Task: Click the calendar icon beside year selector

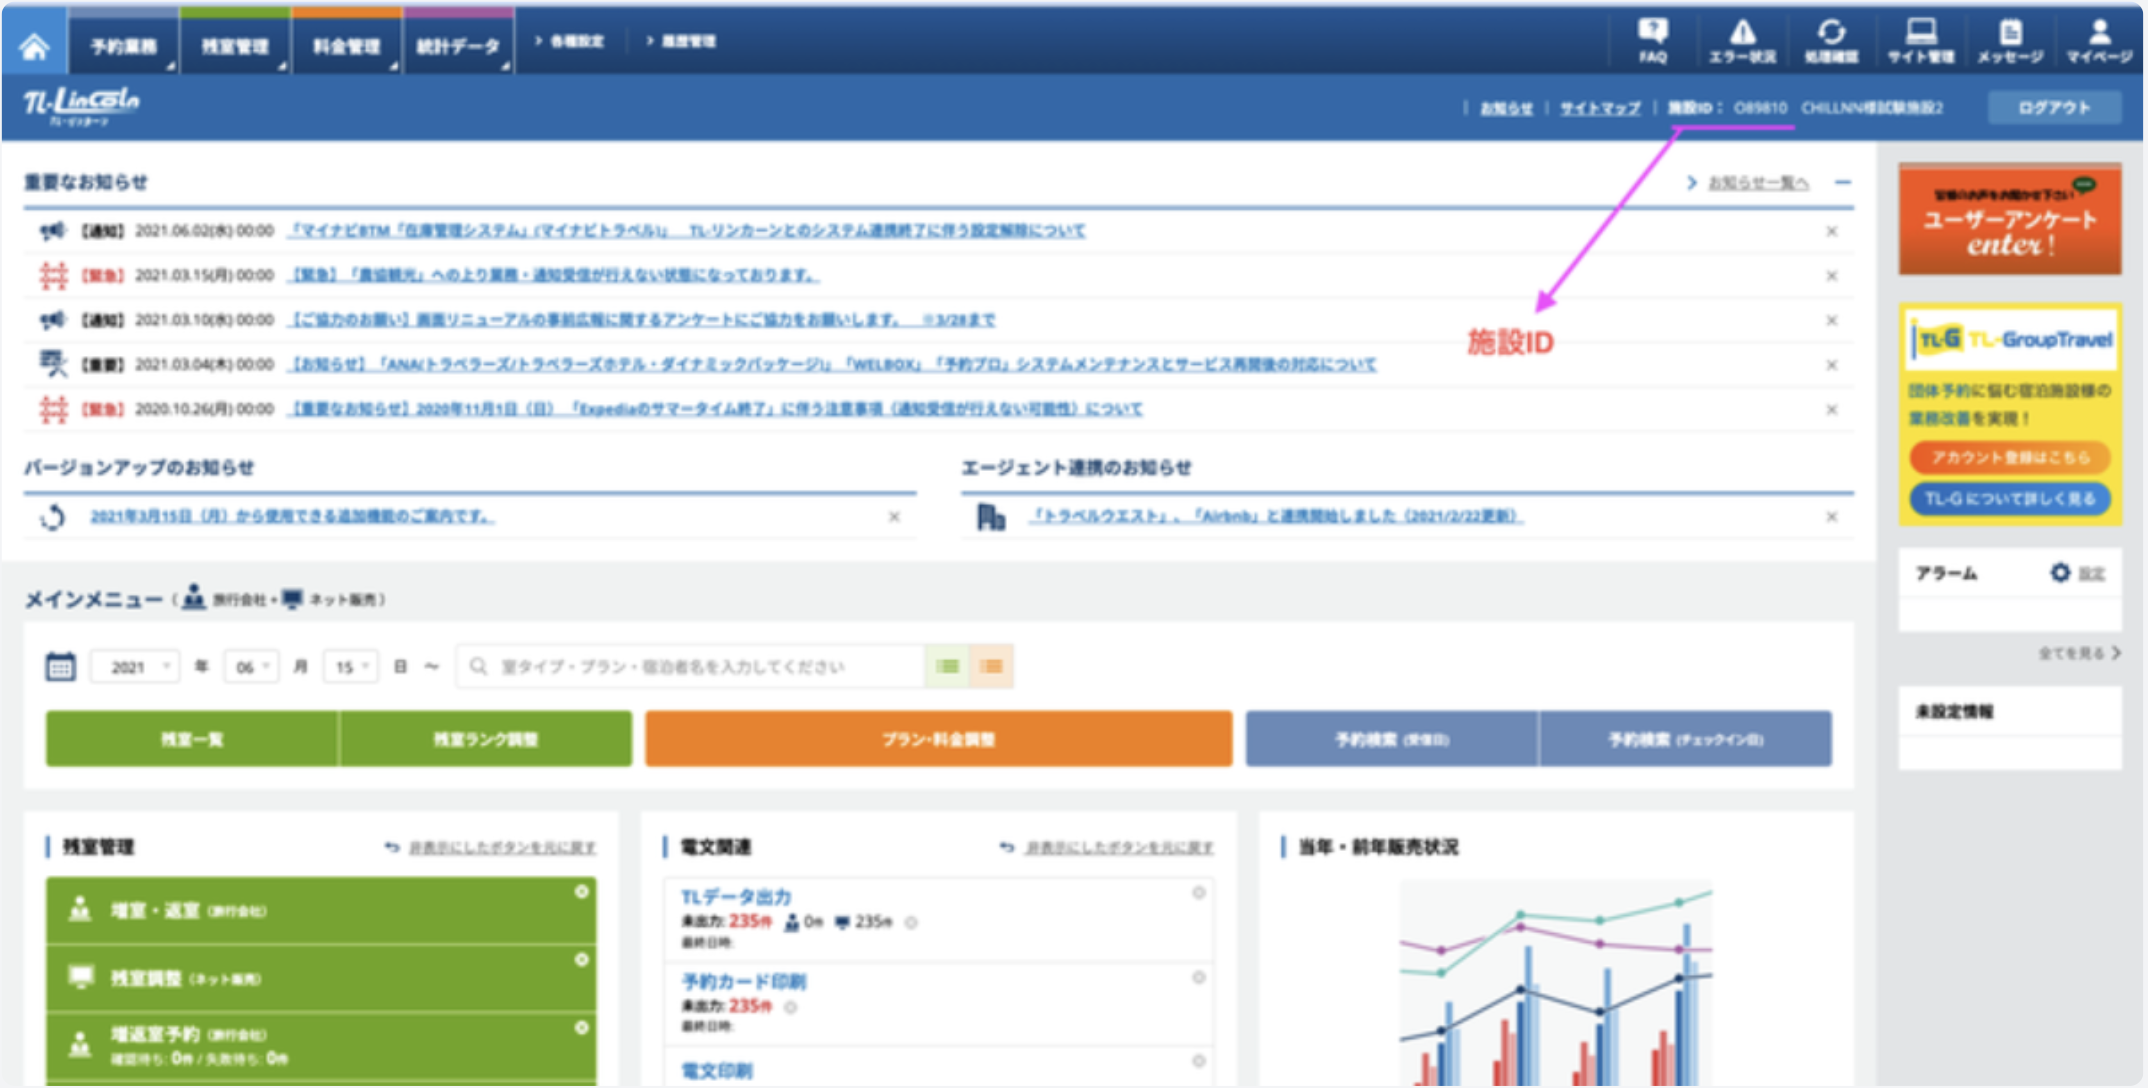Action: tap(60, 666)
